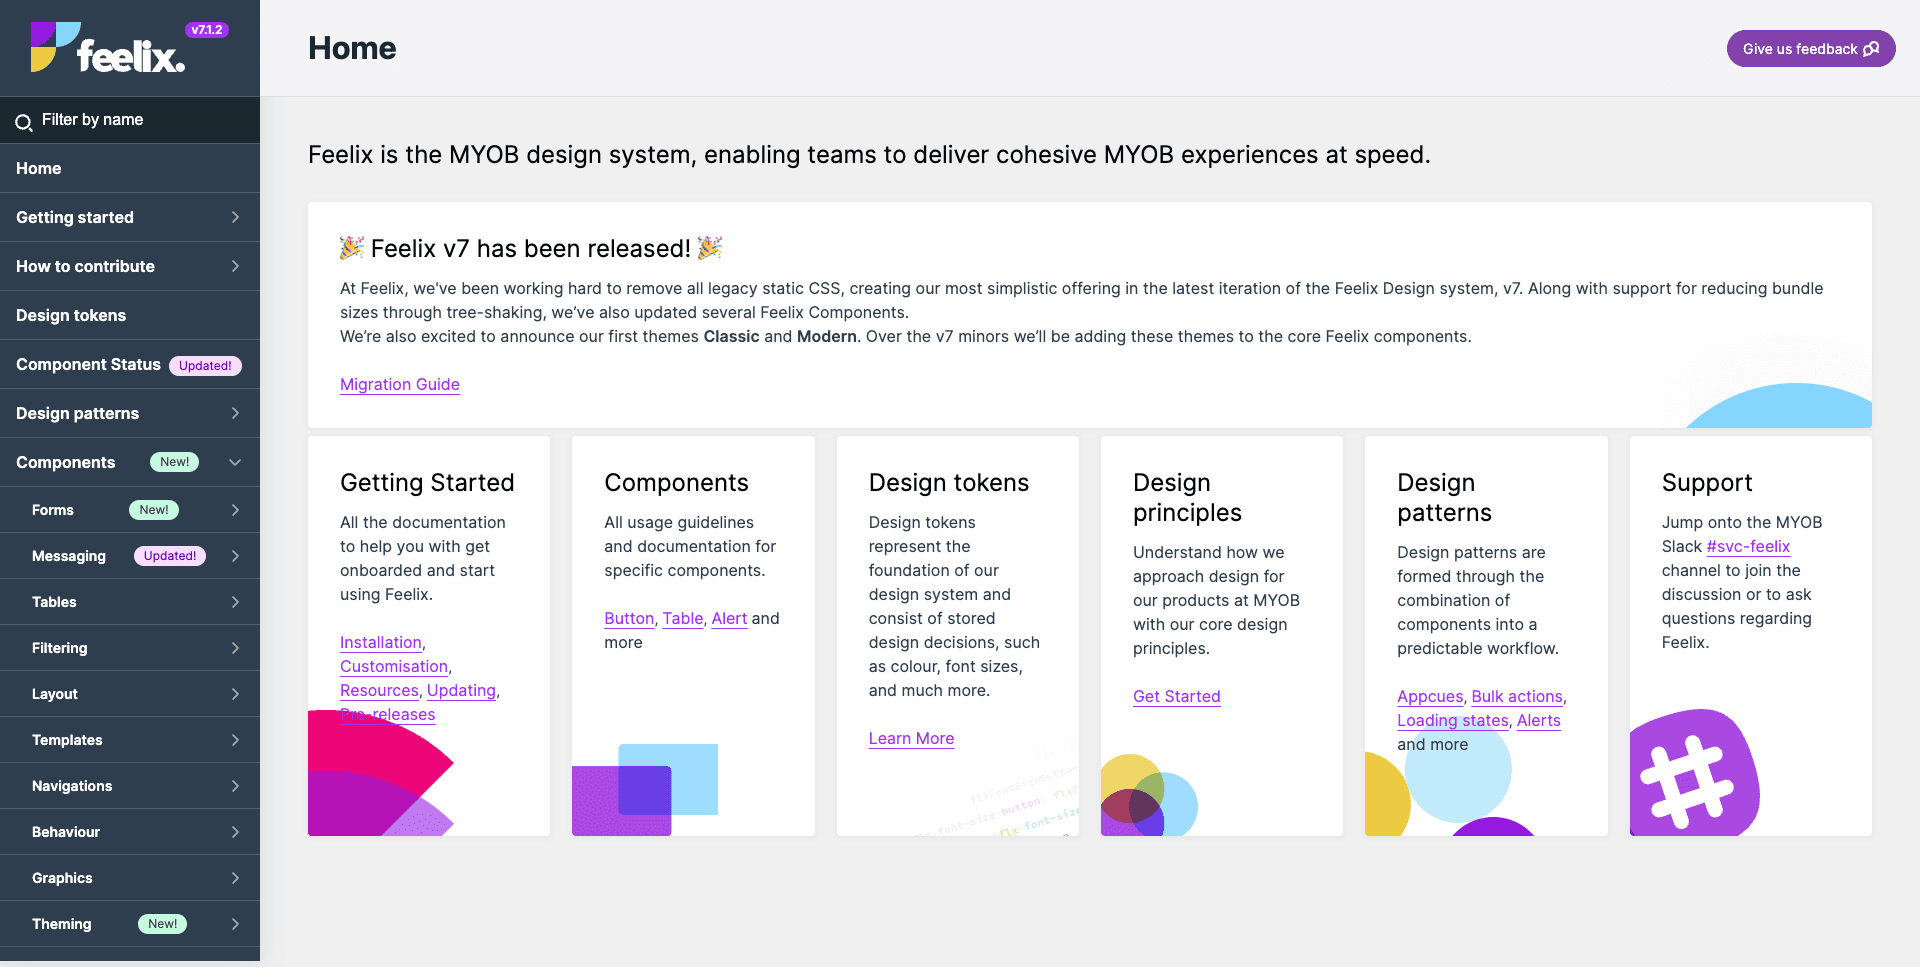1920x967 pixels.
Task: Open the Home sidebar item
Action: 130,168
